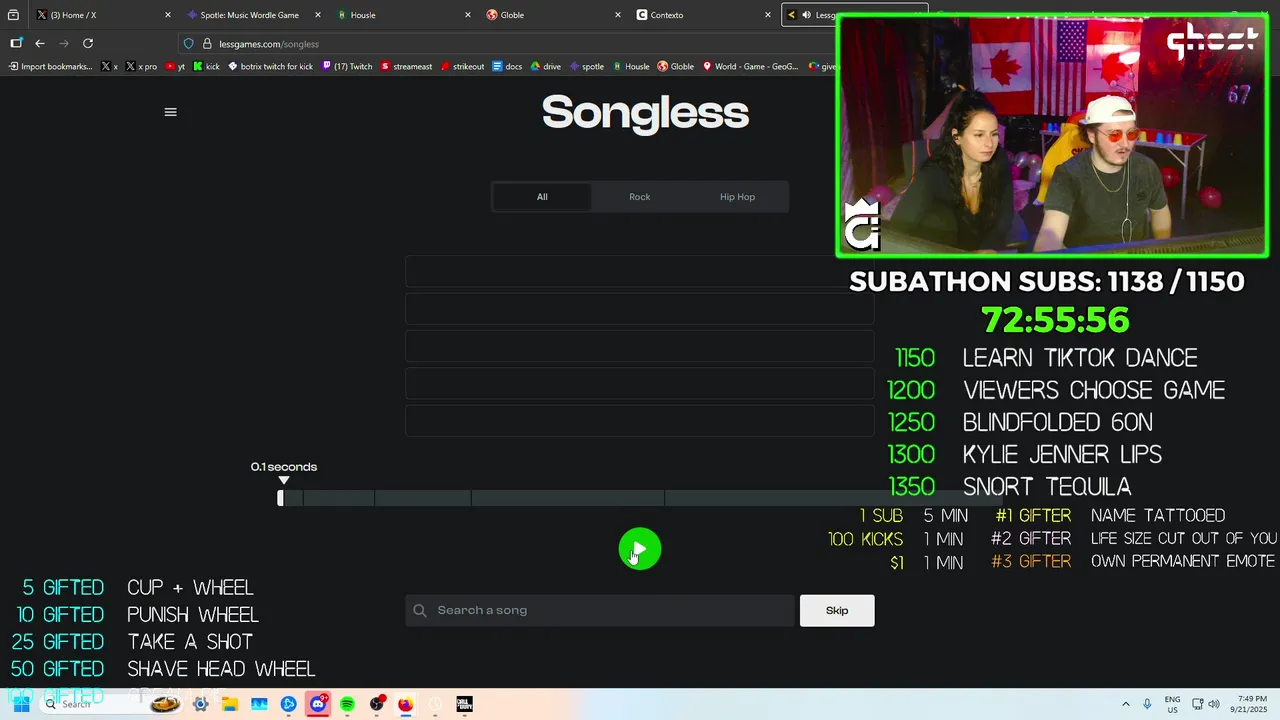Open Spotify from the taskbar
The width and height of the screenshot is (1280, 720).
347,704
